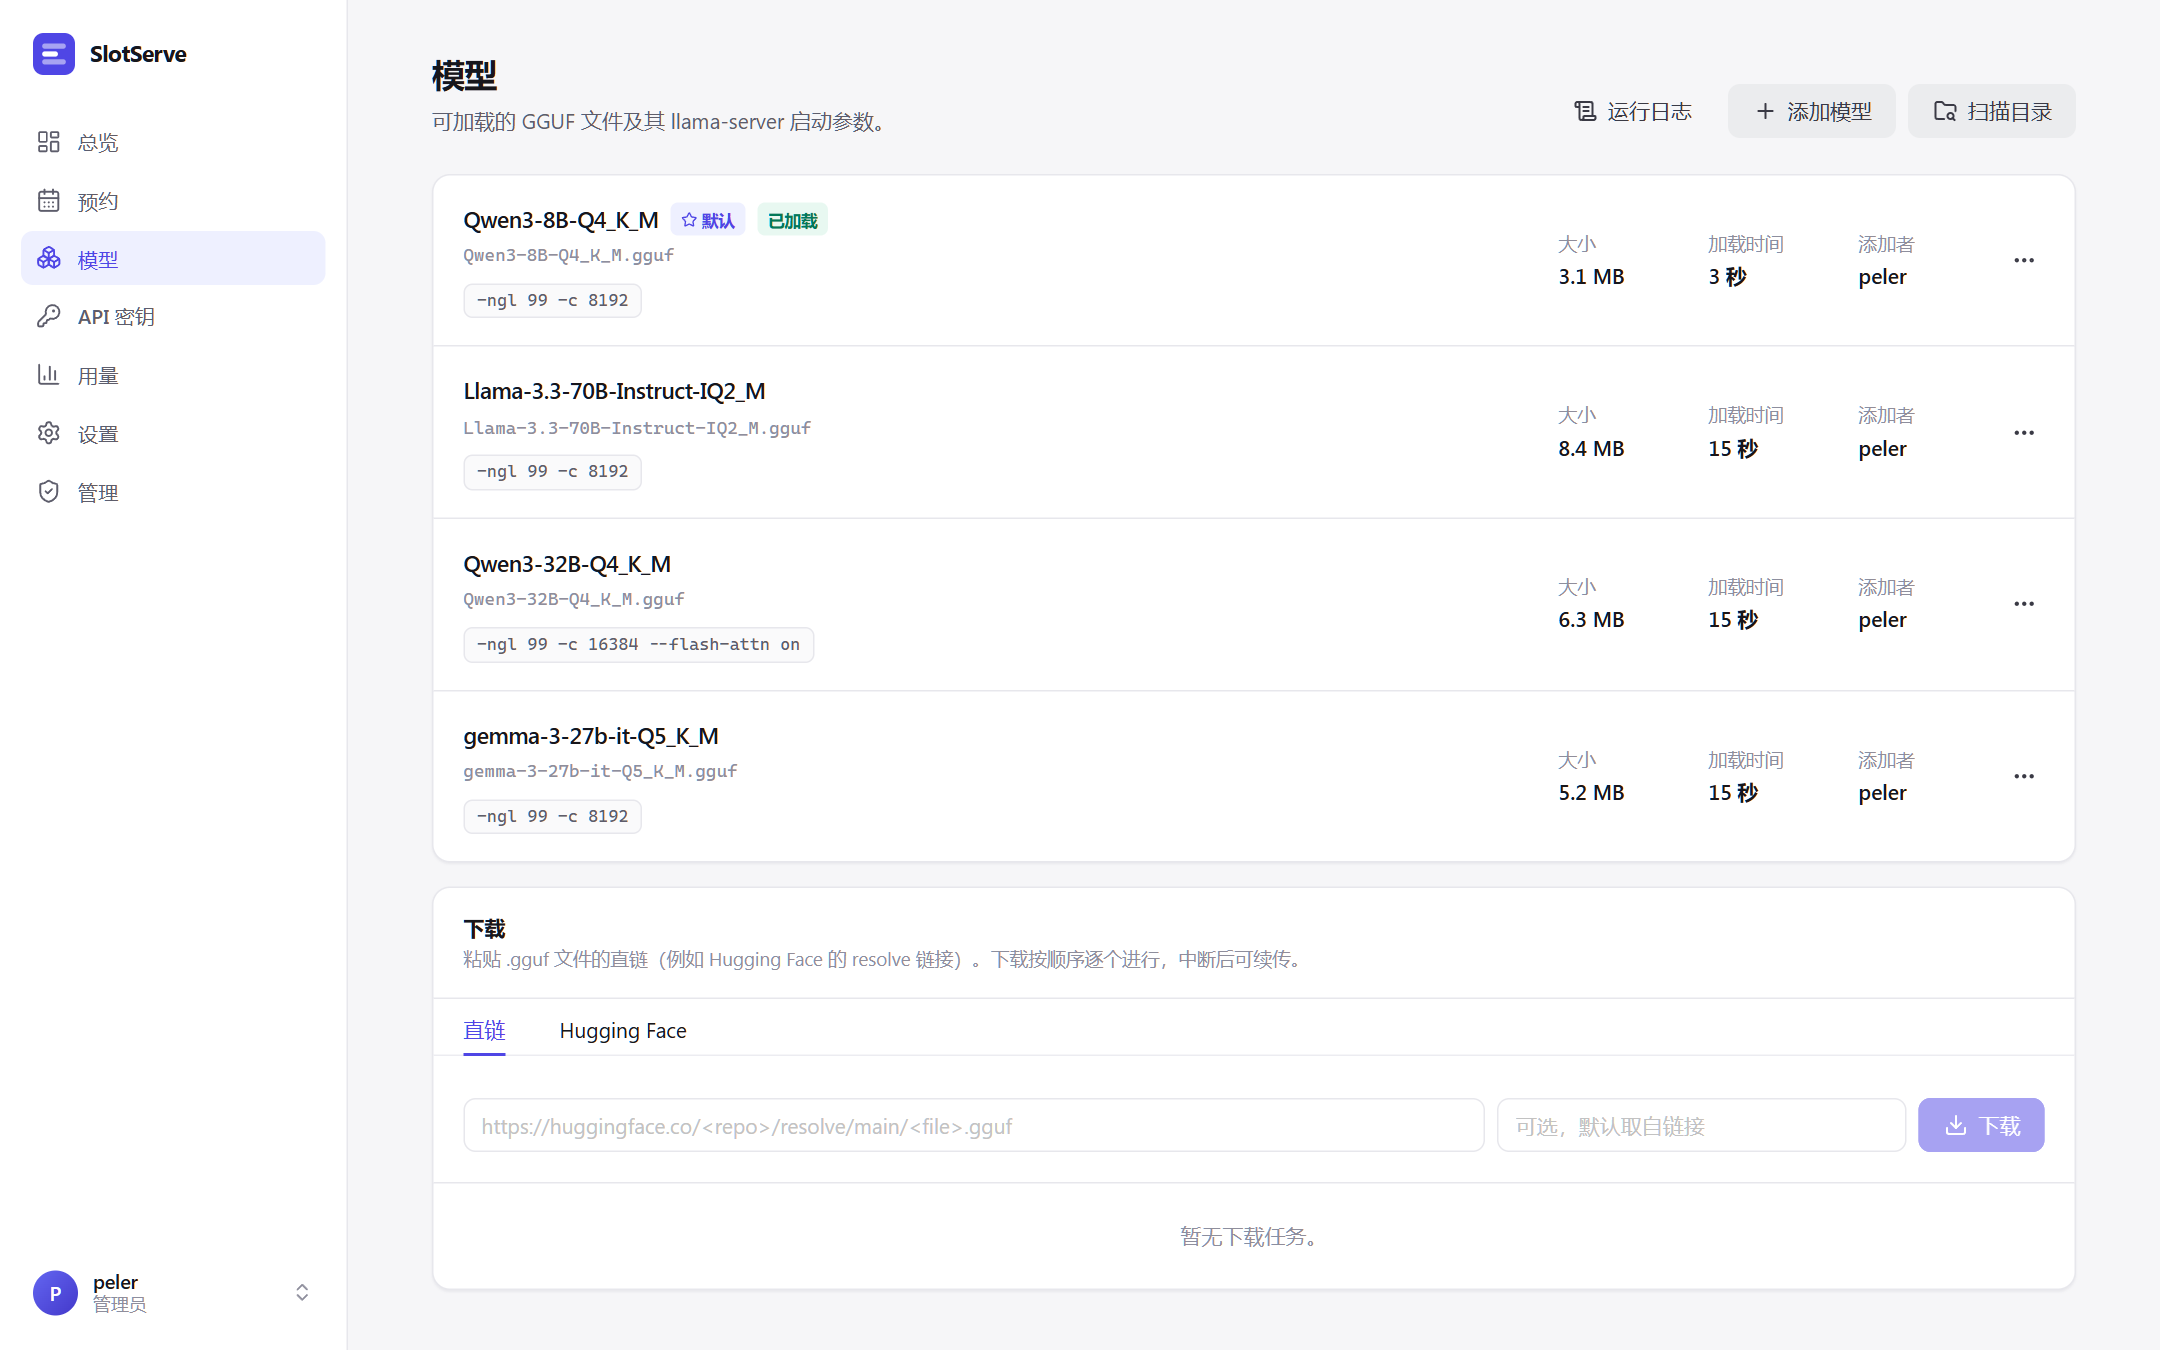The height and width of the screenshot is (1350, 2160).
Task: Click the Llama-3.3-70B-Instruct-IQ2_M.gguf filename
Action: (x=637, y=428)
